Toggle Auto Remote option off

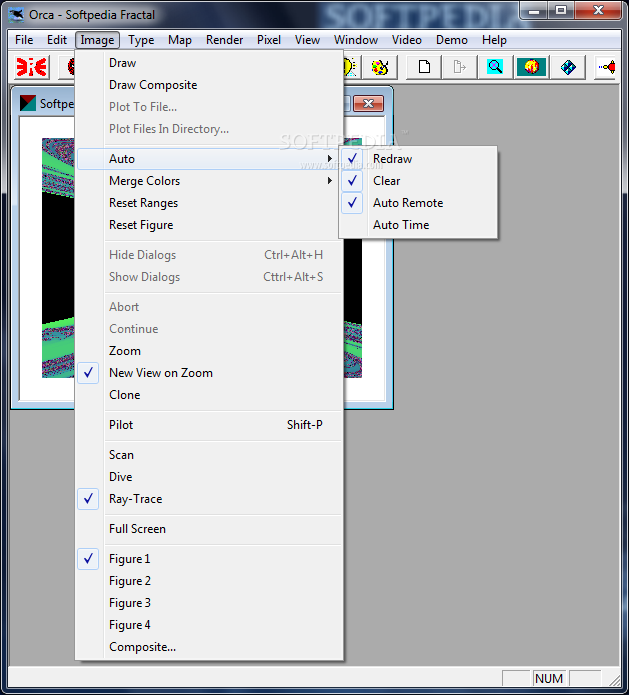pyautogui.click(x=418, y=203)
